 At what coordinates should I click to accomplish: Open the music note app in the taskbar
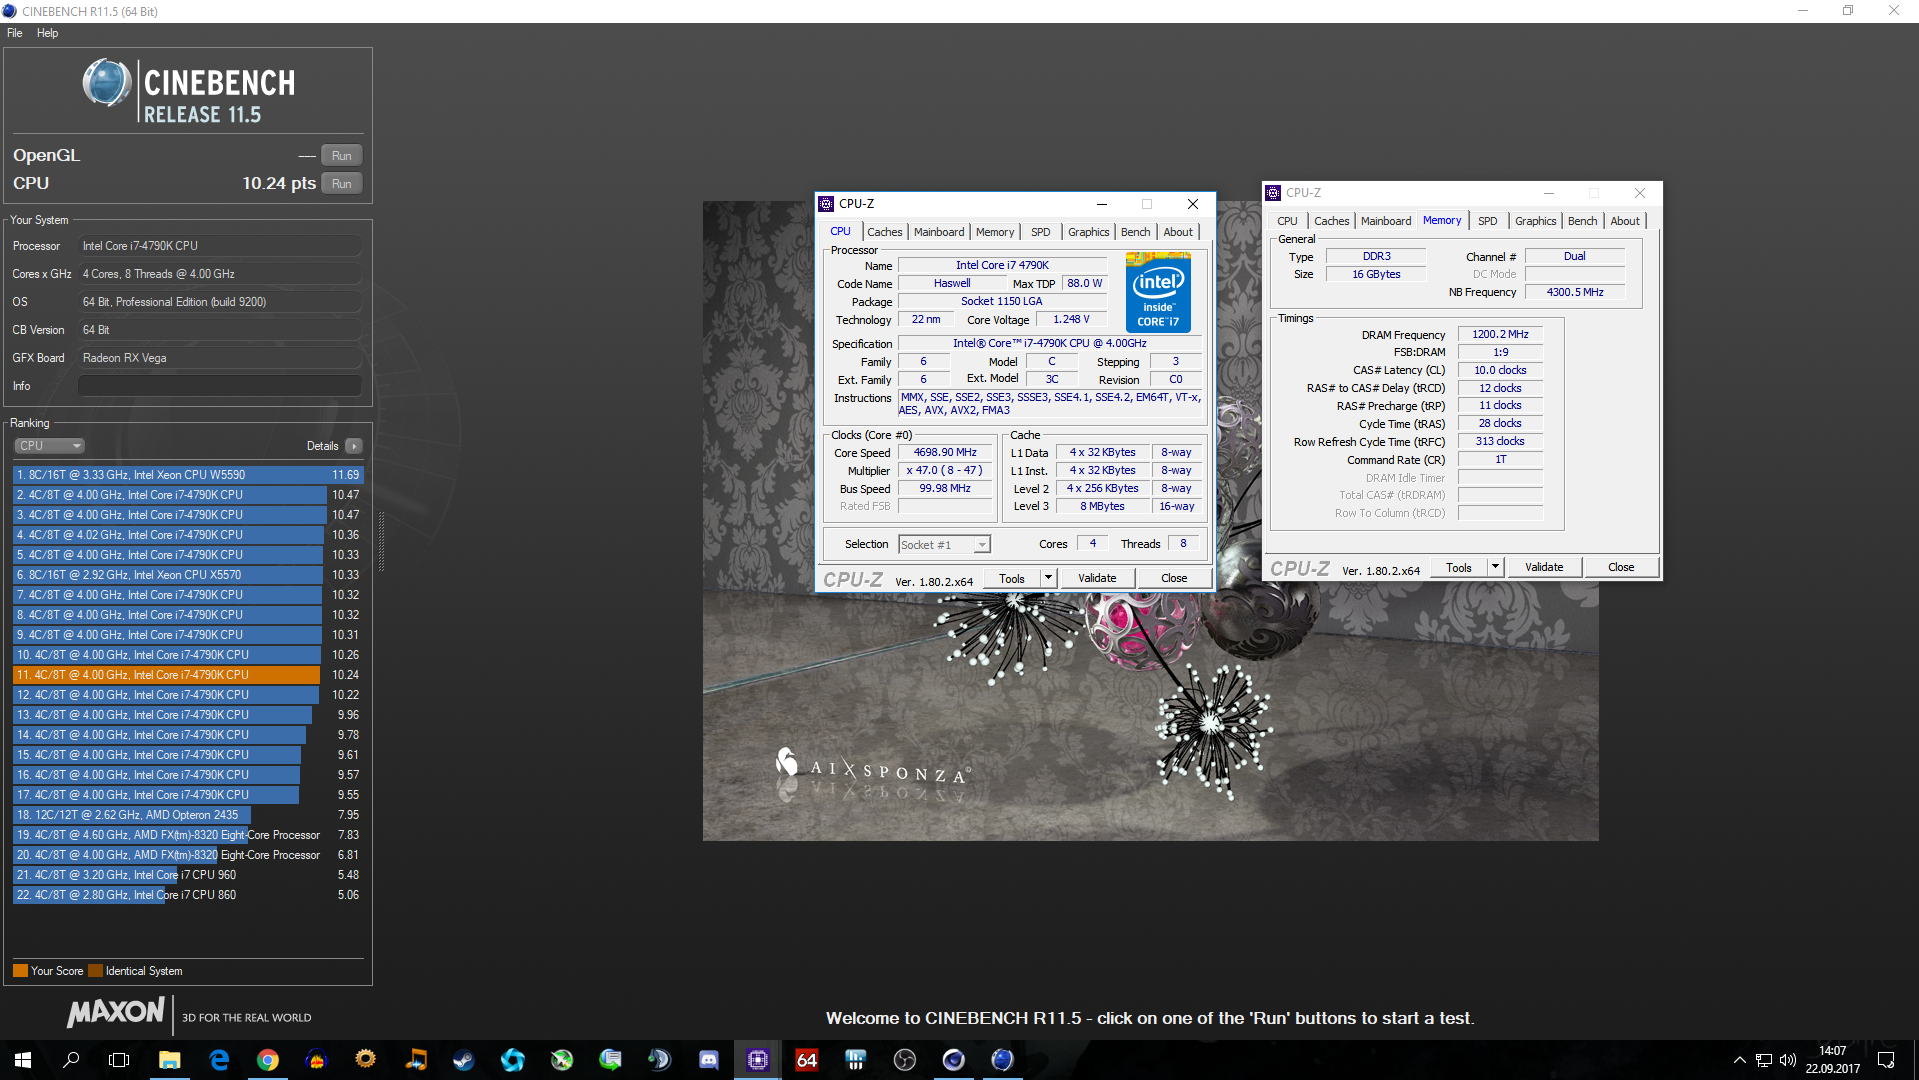(415, 1059)
